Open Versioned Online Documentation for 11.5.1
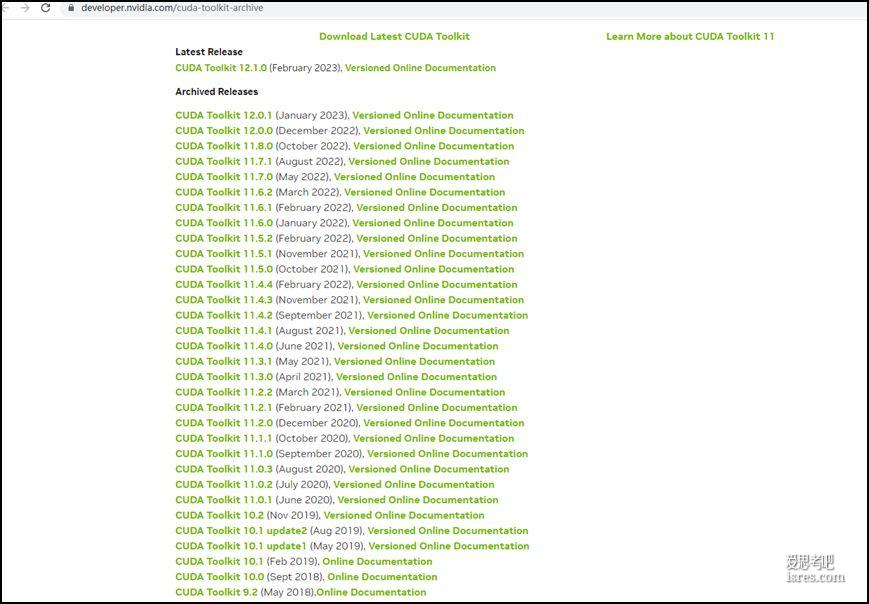This screenshot has width=869, height=604. click(x=443, y=254)
